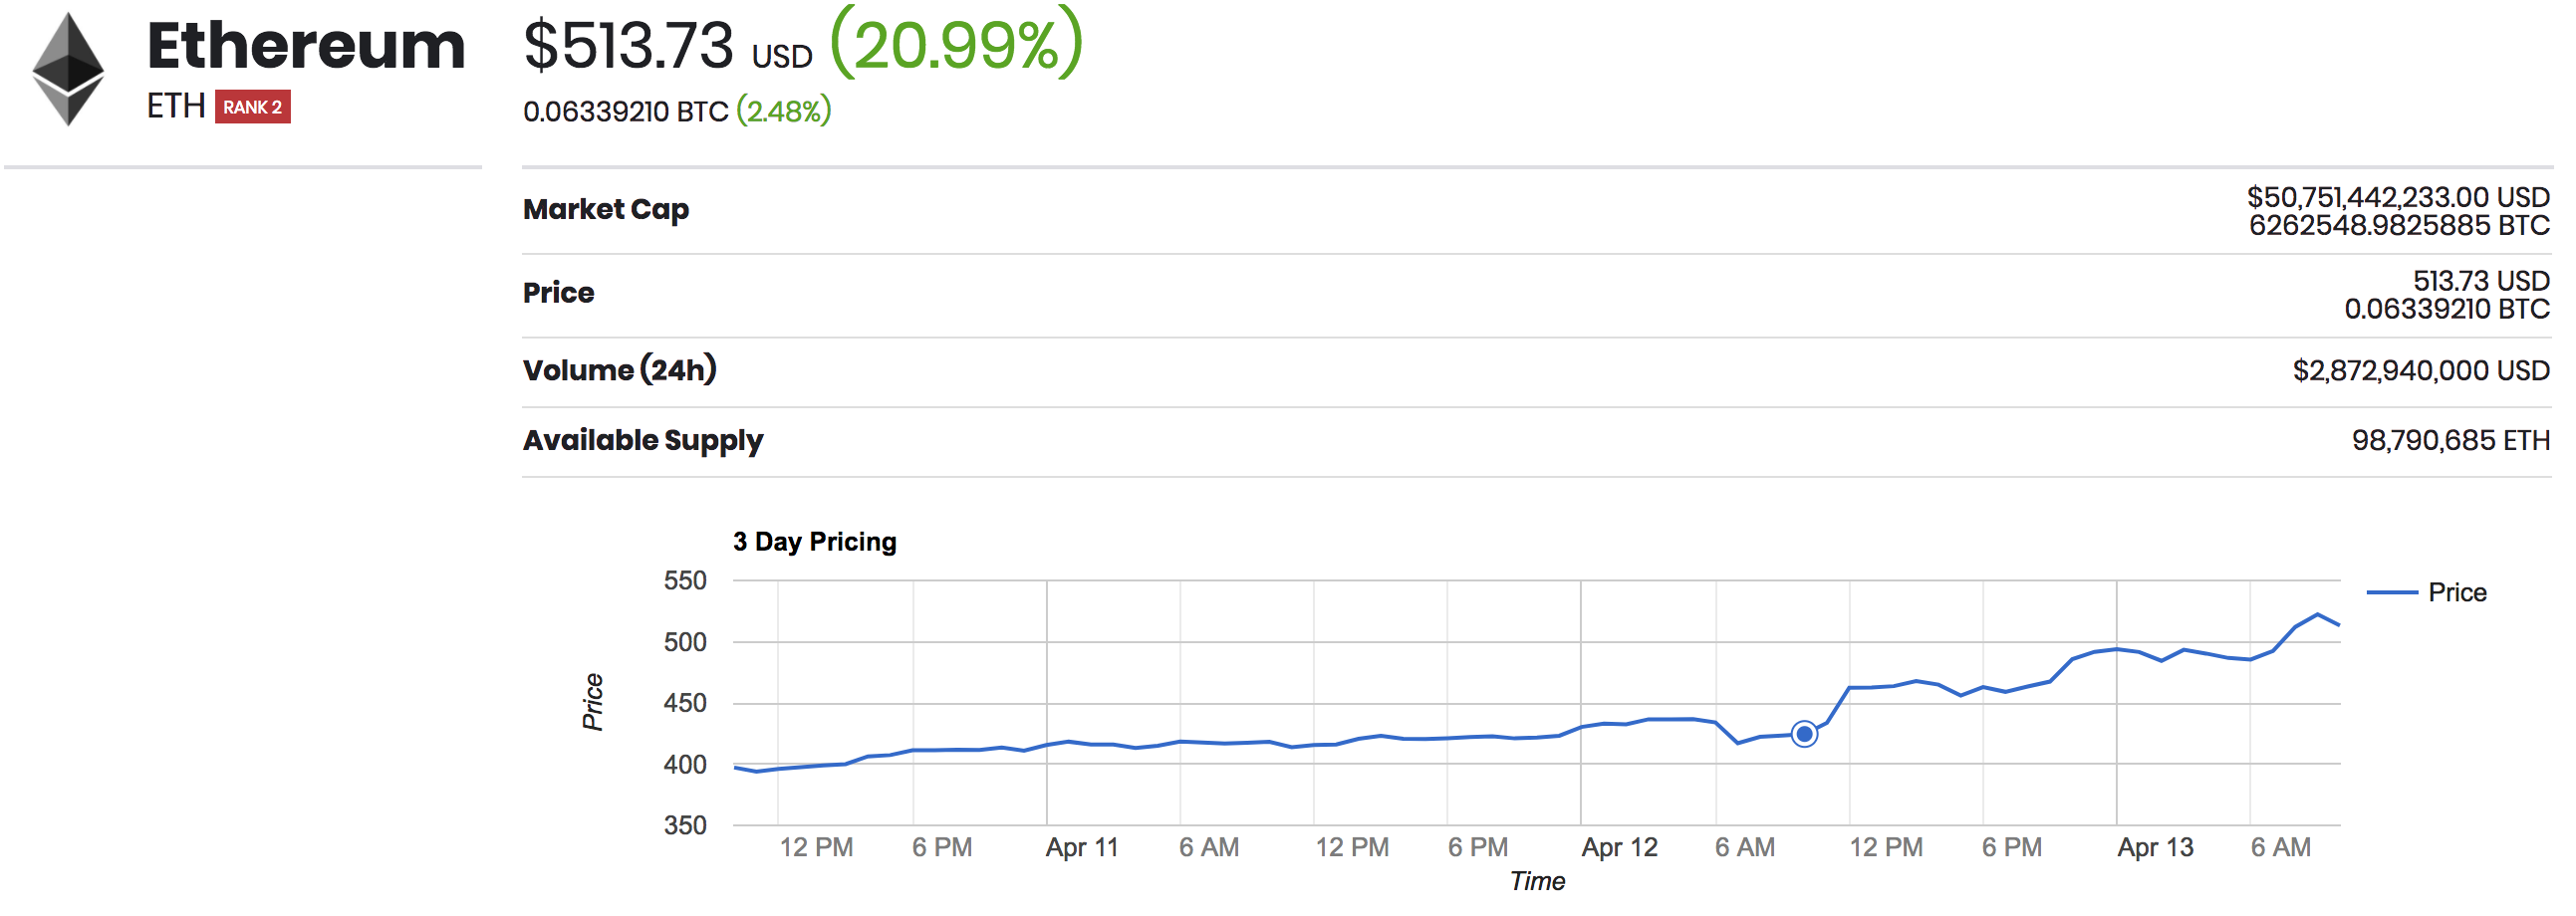Viewport: 2576px width, 916px height.
Task: Click the ETH ticker symbol
Action: [176, 106]
